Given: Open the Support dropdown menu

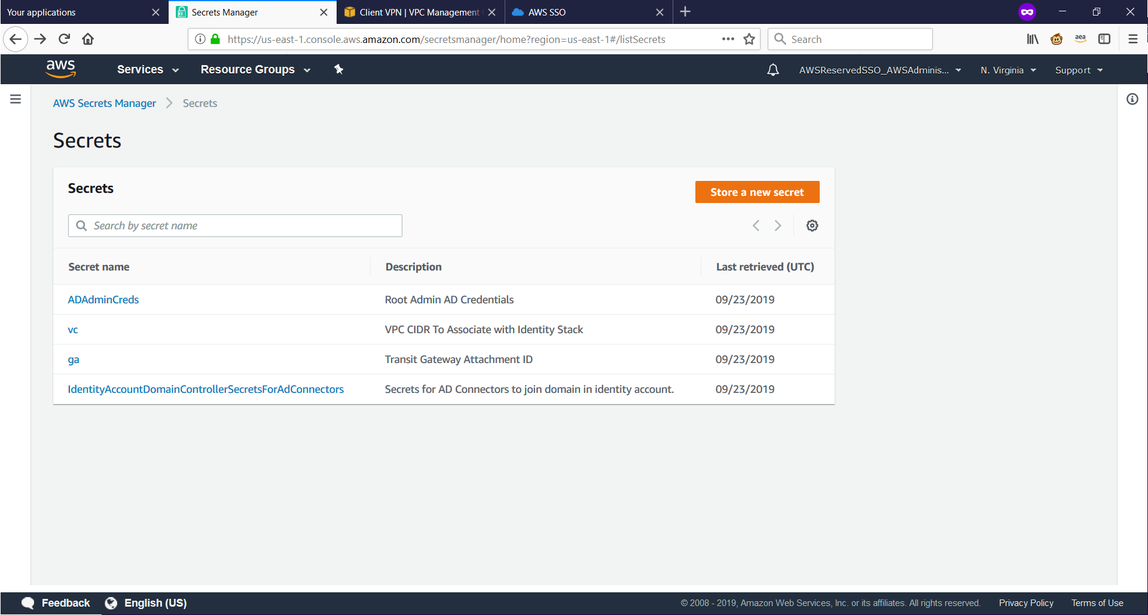Looking at the screenshot, I should [x=1078, y=70].
